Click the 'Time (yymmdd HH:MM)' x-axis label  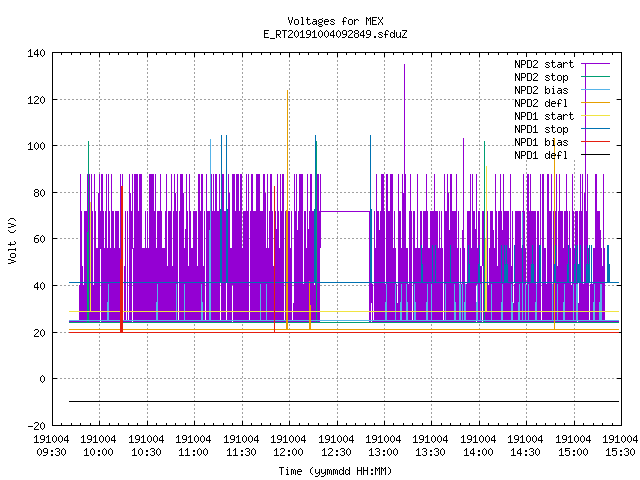pos(335,471)
